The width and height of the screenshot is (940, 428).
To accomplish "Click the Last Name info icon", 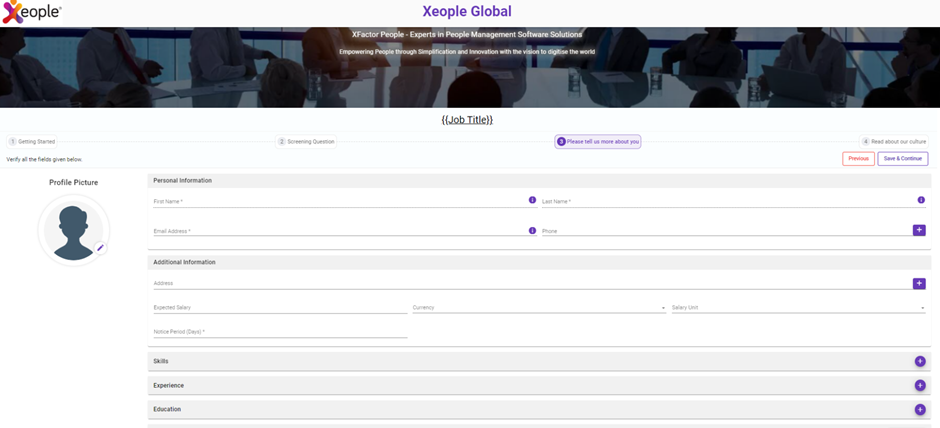I will point(921,200).
